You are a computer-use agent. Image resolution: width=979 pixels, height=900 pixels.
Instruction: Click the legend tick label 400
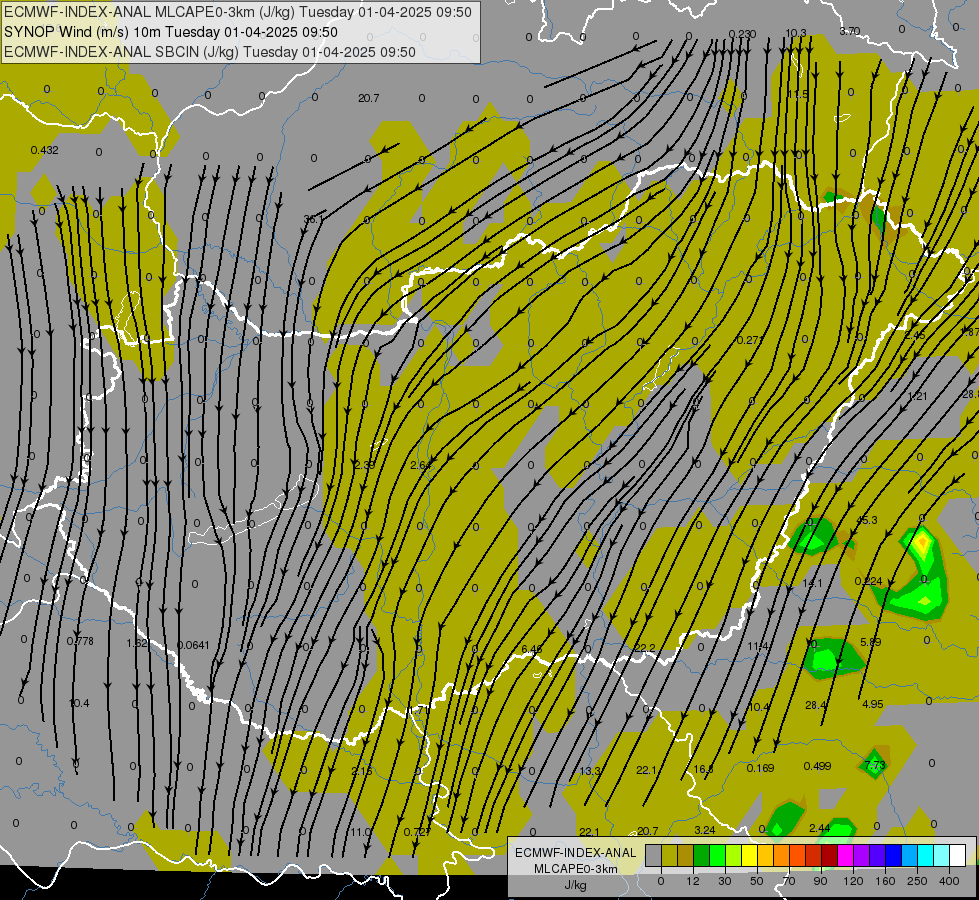coord(949,881)
